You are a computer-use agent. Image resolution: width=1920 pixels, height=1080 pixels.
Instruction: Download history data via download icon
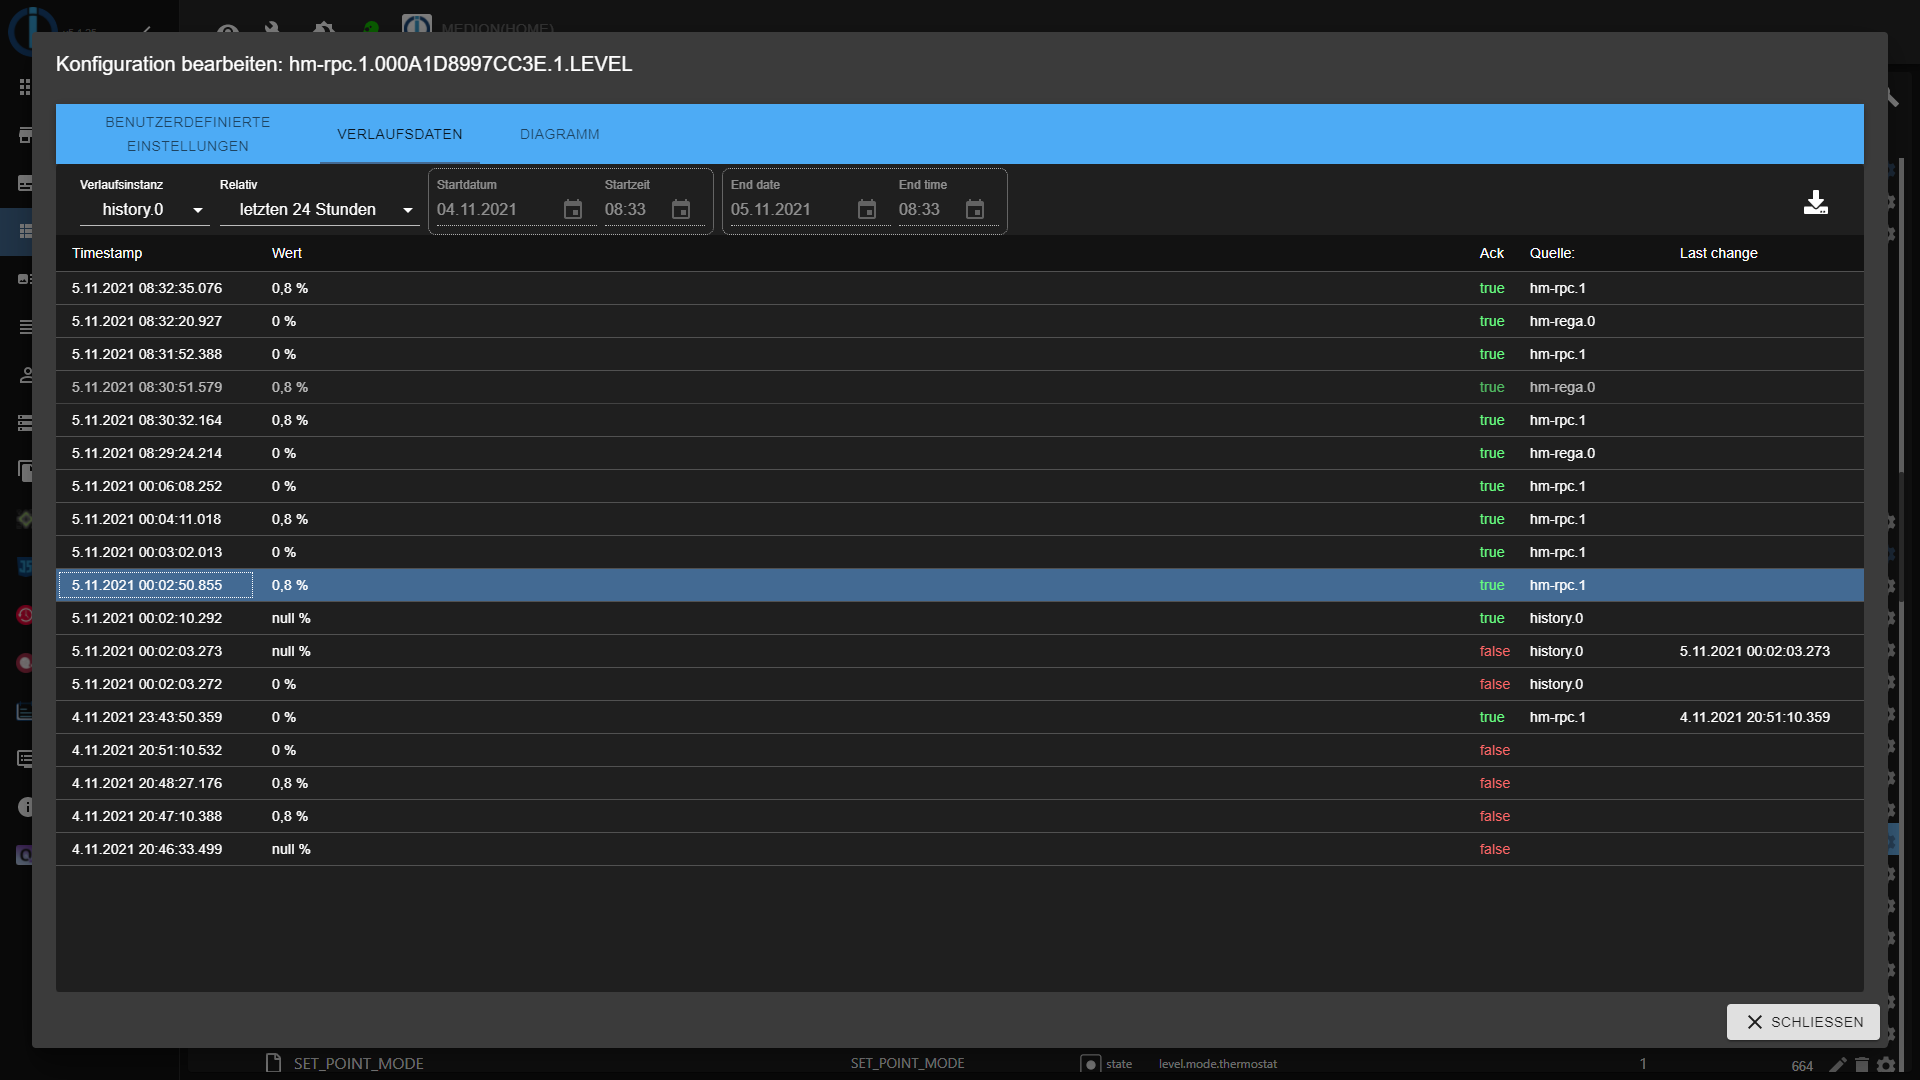click(x=1815, y=203)
